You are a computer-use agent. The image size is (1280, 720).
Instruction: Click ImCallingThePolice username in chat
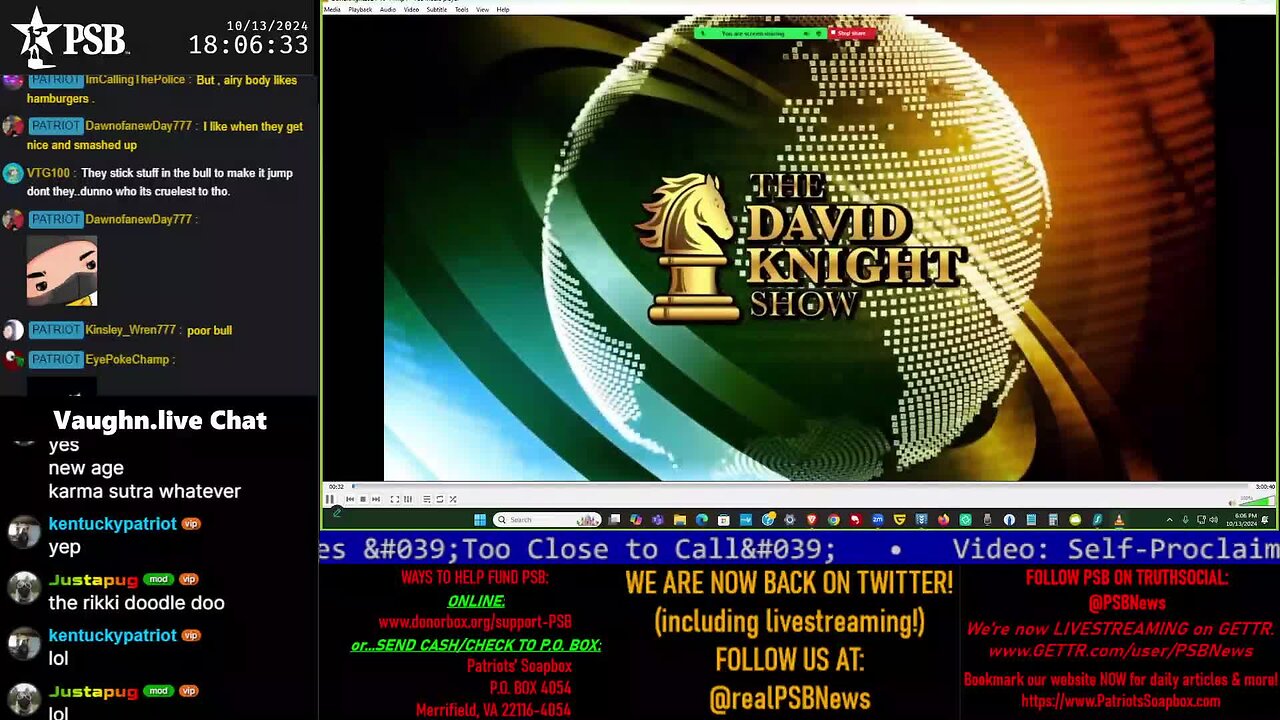[x=136, y=80]
